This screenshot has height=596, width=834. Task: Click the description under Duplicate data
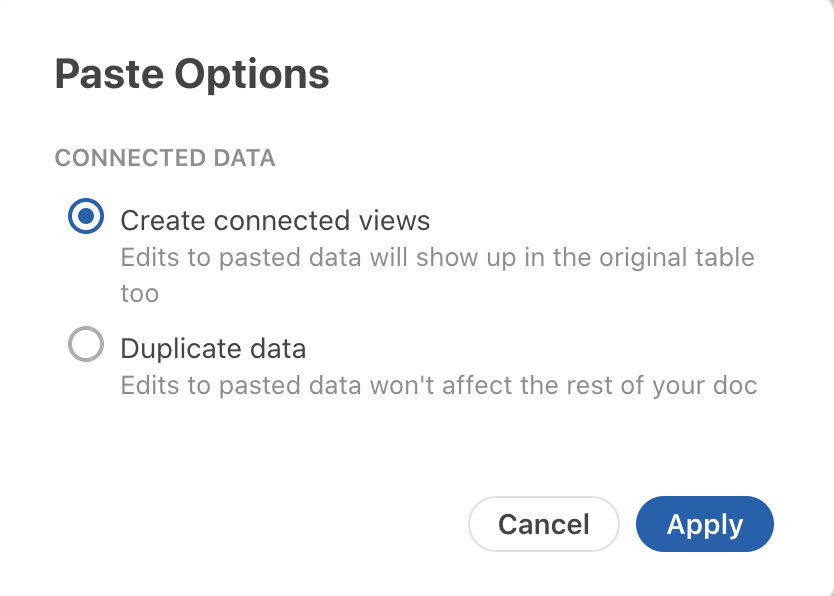tap(438, 385)
